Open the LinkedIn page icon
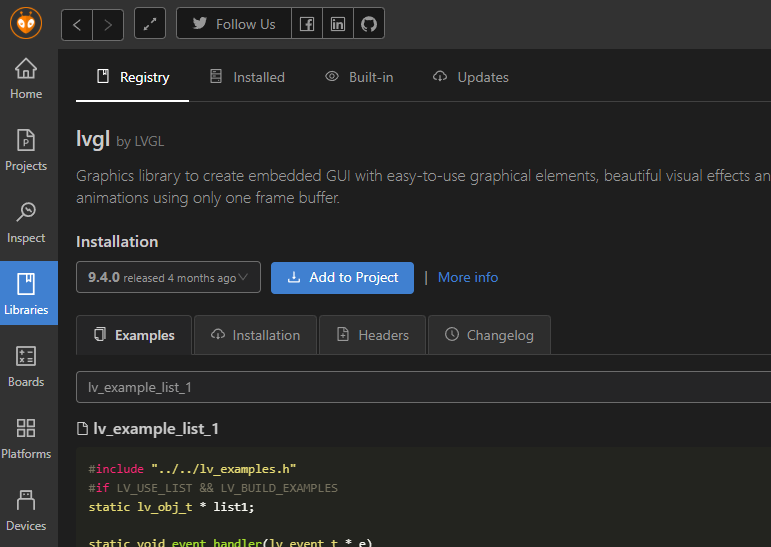The width and height of the screenshot is (771, 547). coord(338,23)
